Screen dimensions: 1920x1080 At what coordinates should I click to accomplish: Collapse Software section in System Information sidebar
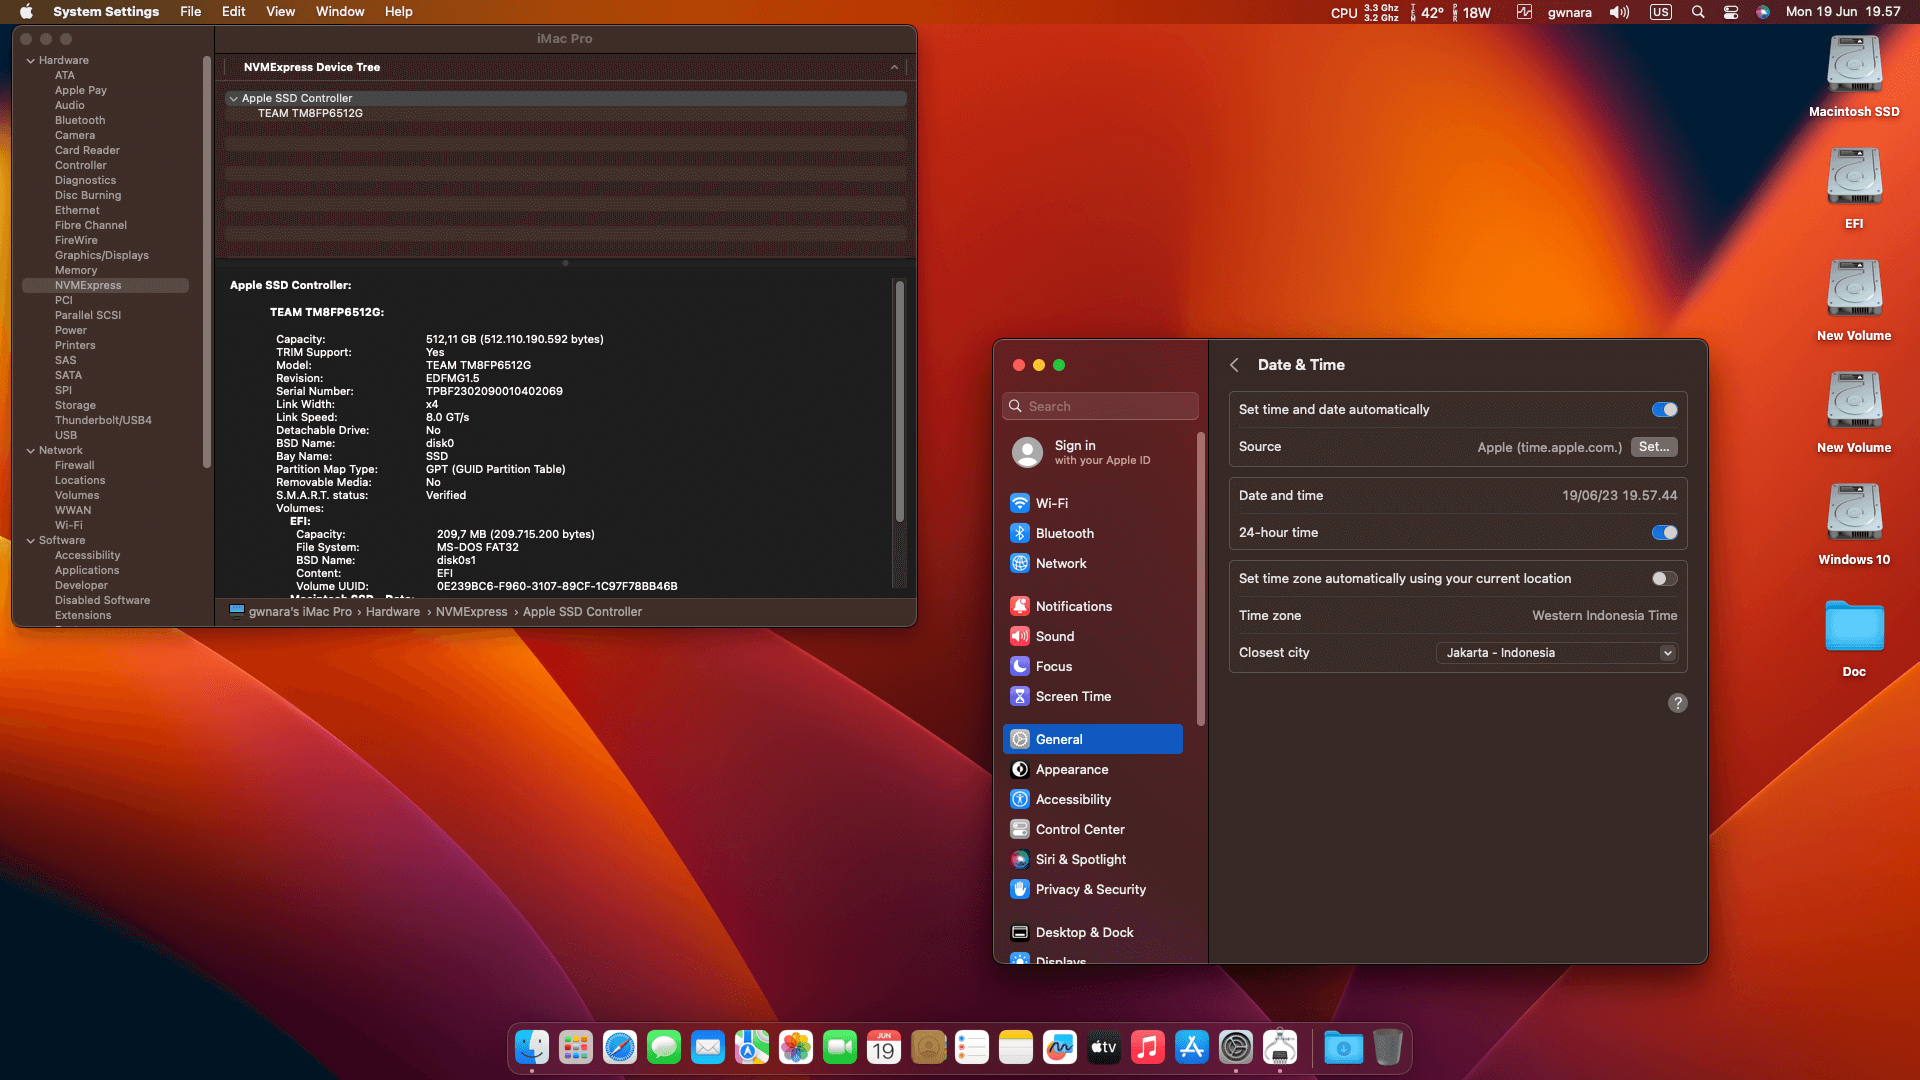coord(31,540)
